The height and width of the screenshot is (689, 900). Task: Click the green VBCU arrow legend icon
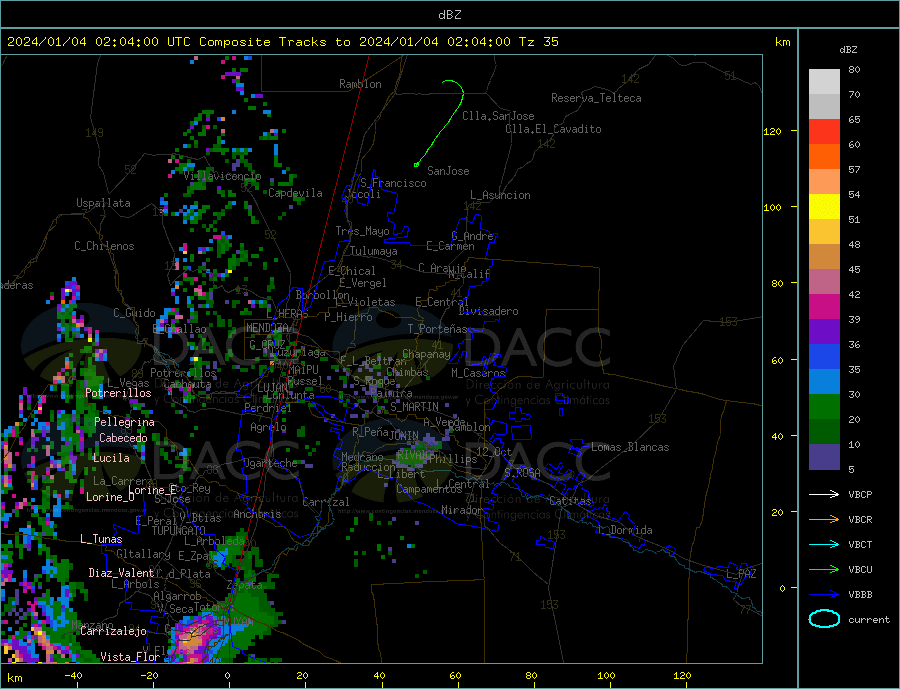pyautogui.click(x=824, y=570)
